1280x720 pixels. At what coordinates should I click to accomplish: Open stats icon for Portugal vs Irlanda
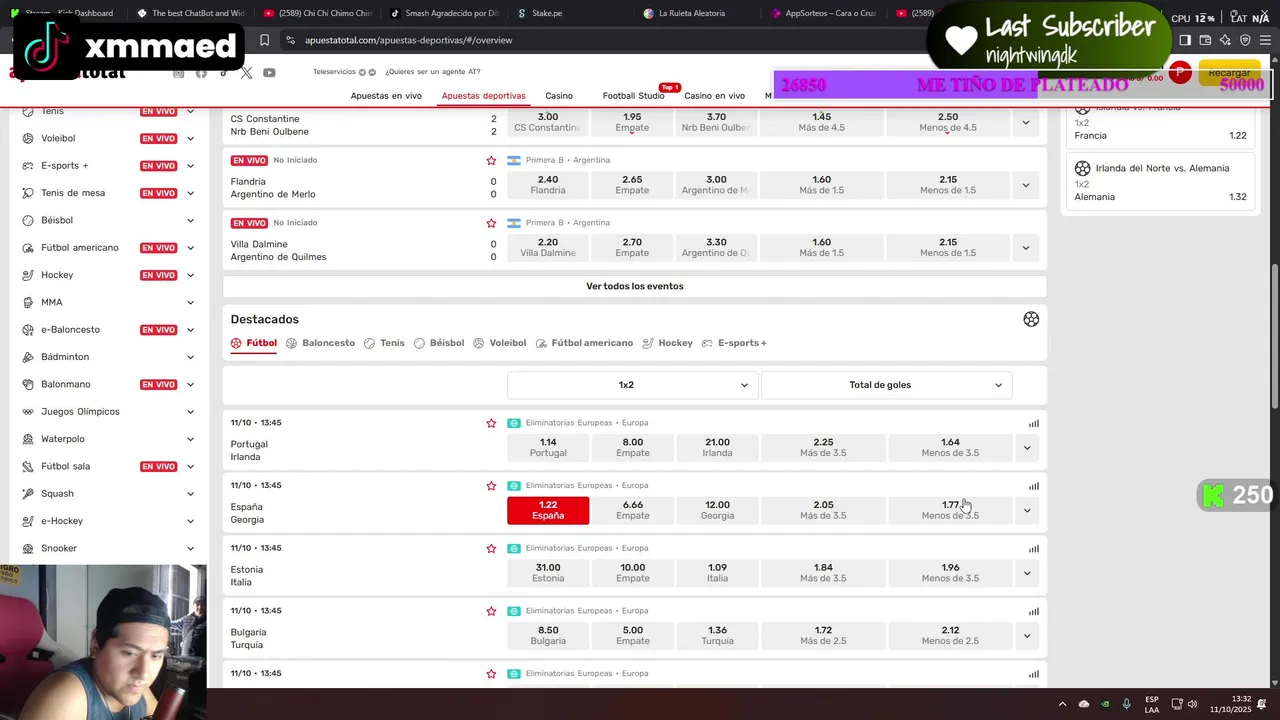[x=1034, y=423]
